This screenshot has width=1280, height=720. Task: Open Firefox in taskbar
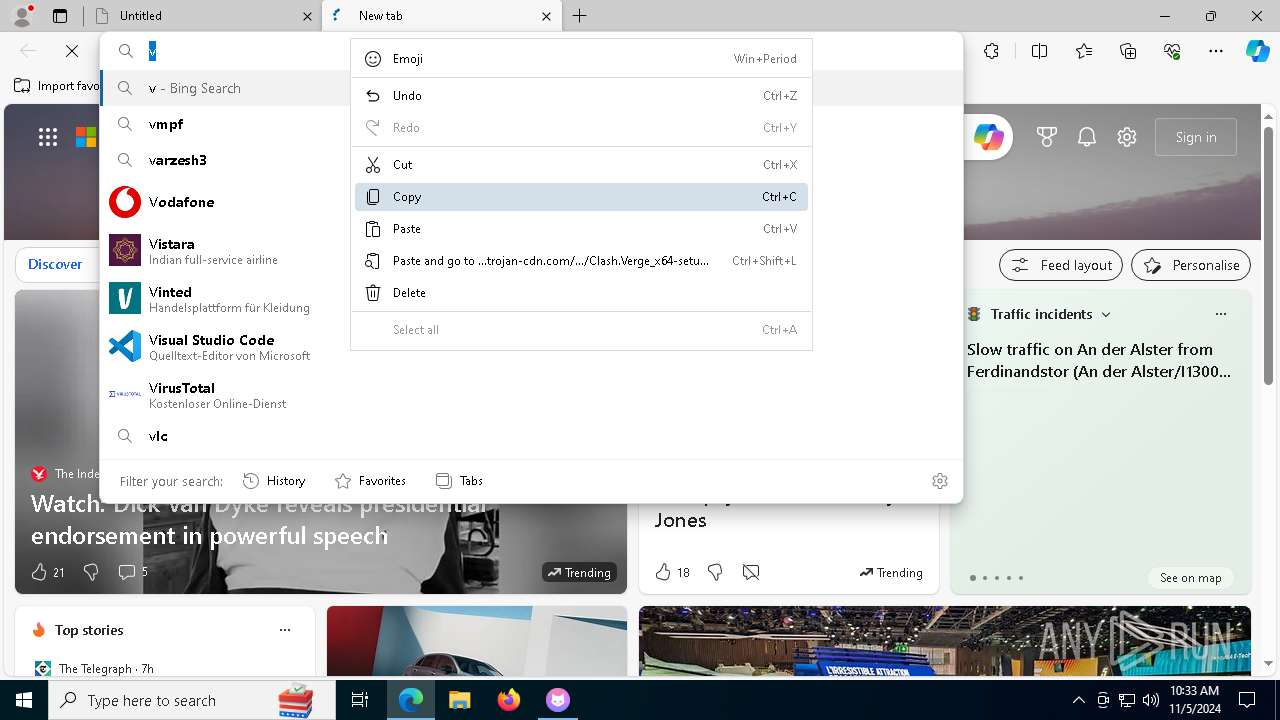(508, 700)
